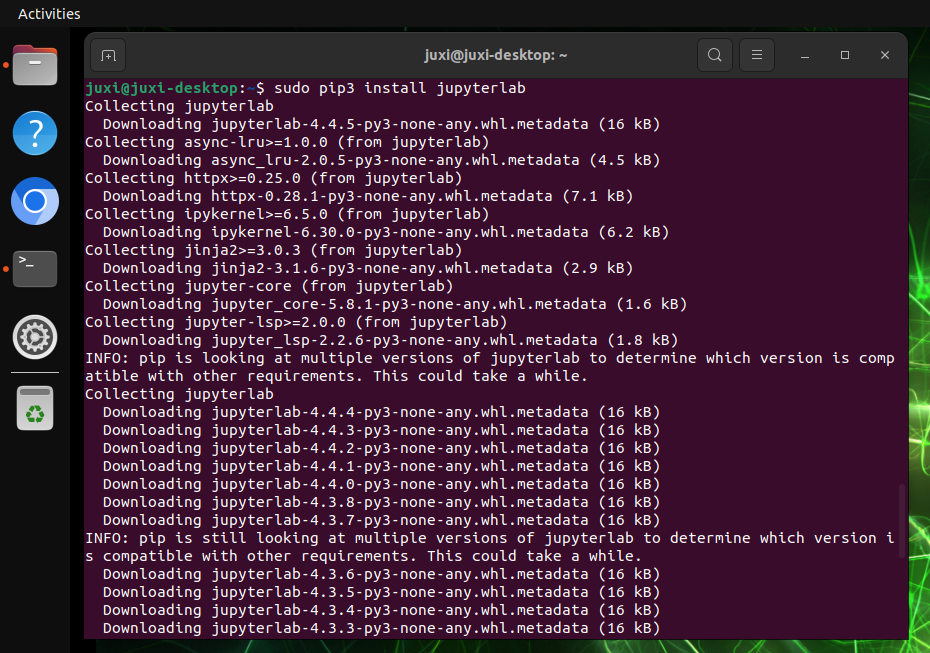Click the httpx-0.28.1 download line
The width and height of the screenshot is (930, 653).
[368, 196]
